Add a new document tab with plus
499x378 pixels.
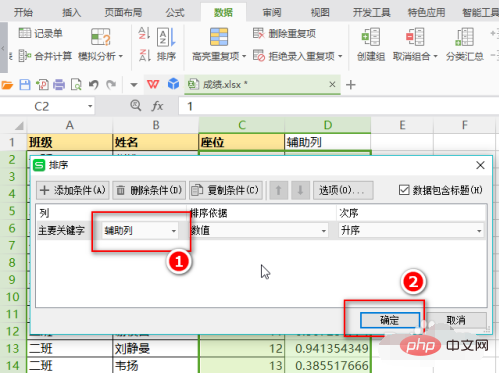[351, 85]
